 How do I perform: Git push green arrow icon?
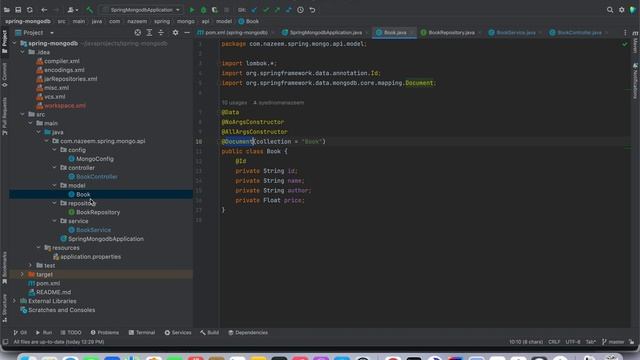[x=277, y=10]
